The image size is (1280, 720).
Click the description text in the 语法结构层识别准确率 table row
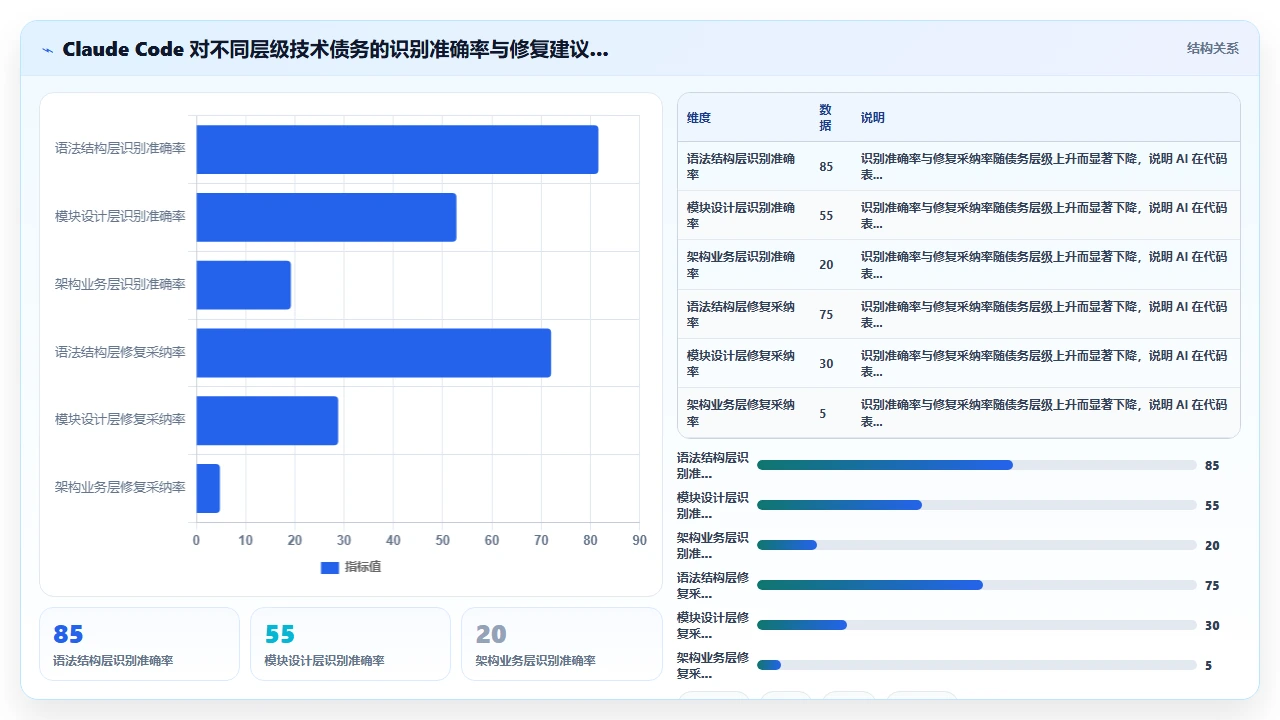(x=1044, y=166)
